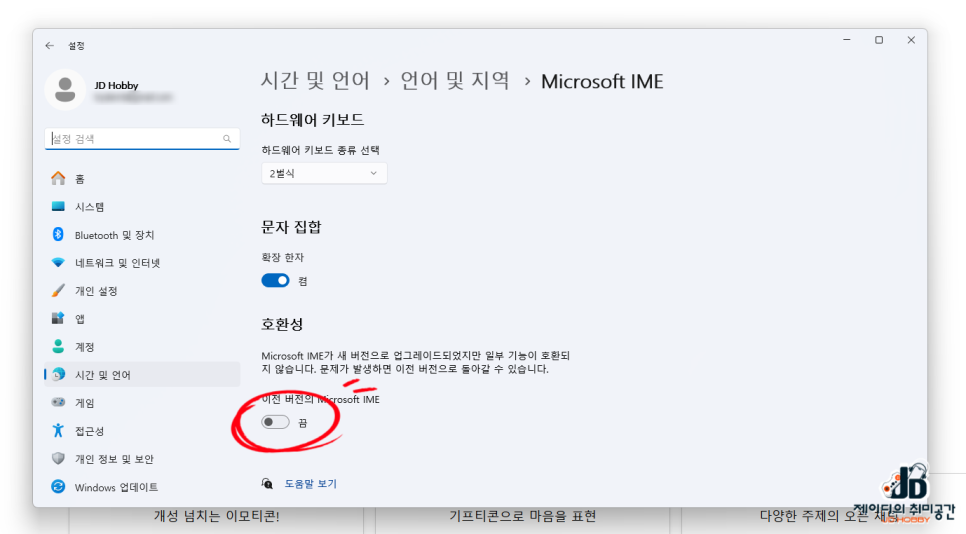Click the 네트워크 및 인터넷 wifi icon
The width and height of the screenshot is (966, 534).
[58, 262]
